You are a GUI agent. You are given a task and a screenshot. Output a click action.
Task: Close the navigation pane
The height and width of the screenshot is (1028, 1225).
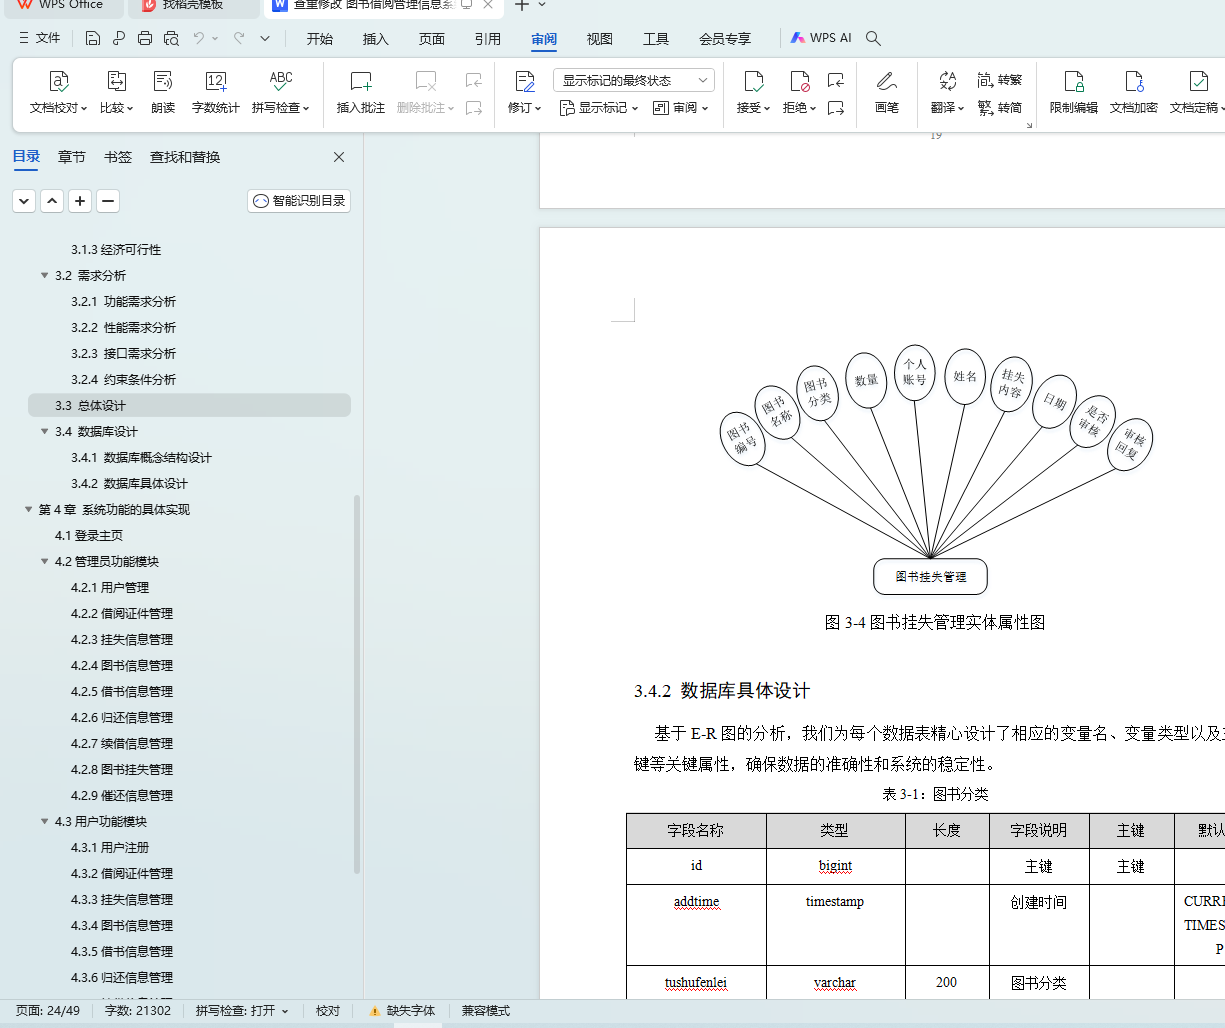pyautogui.click(x=339, y=157)
